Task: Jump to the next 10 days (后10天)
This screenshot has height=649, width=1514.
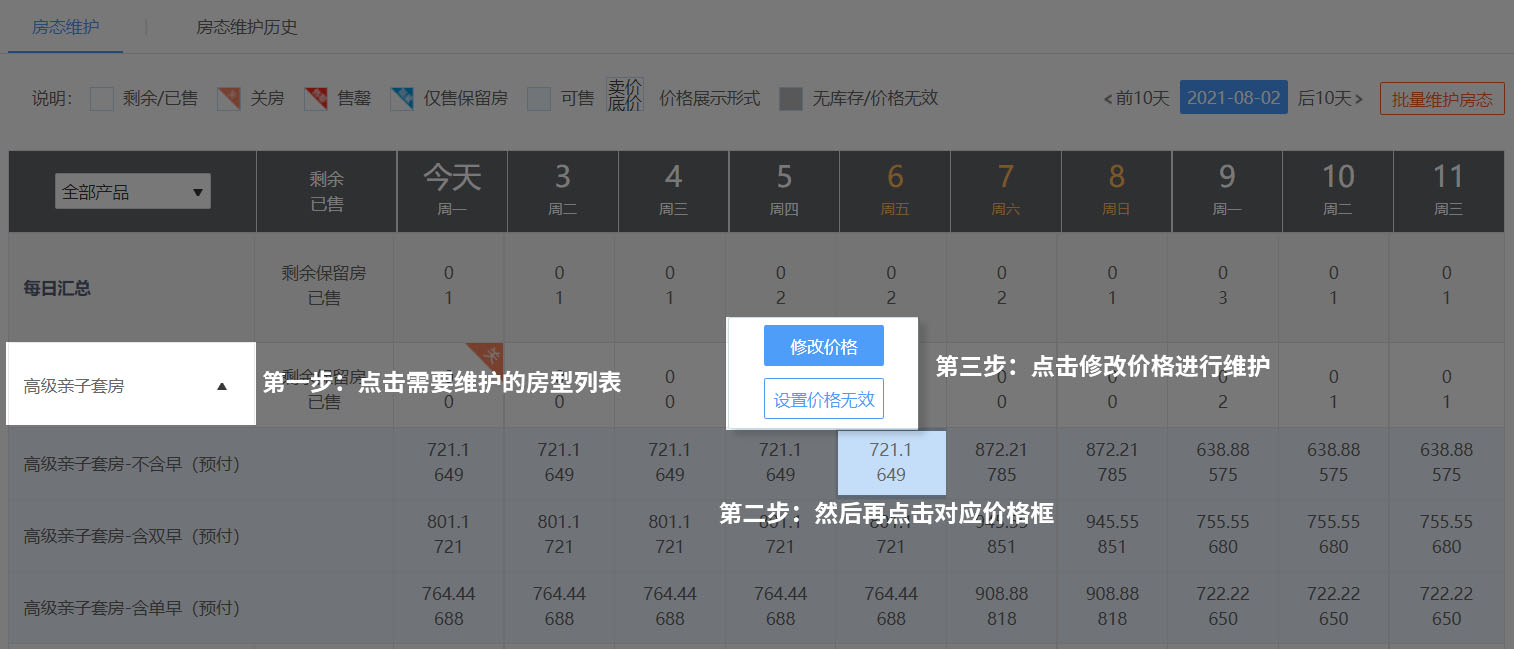Action: click(x=1330, y=98)
